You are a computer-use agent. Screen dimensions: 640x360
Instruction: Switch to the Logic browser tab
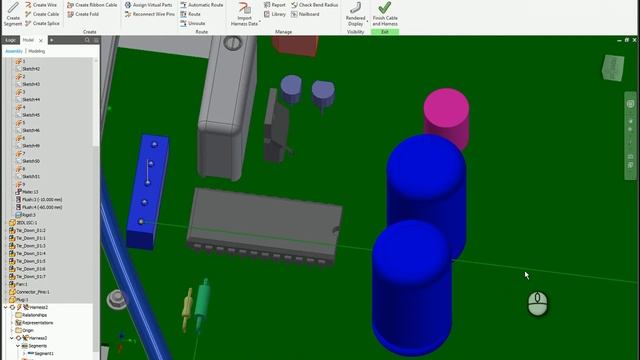pyautogui.click(x=11, y=40)
